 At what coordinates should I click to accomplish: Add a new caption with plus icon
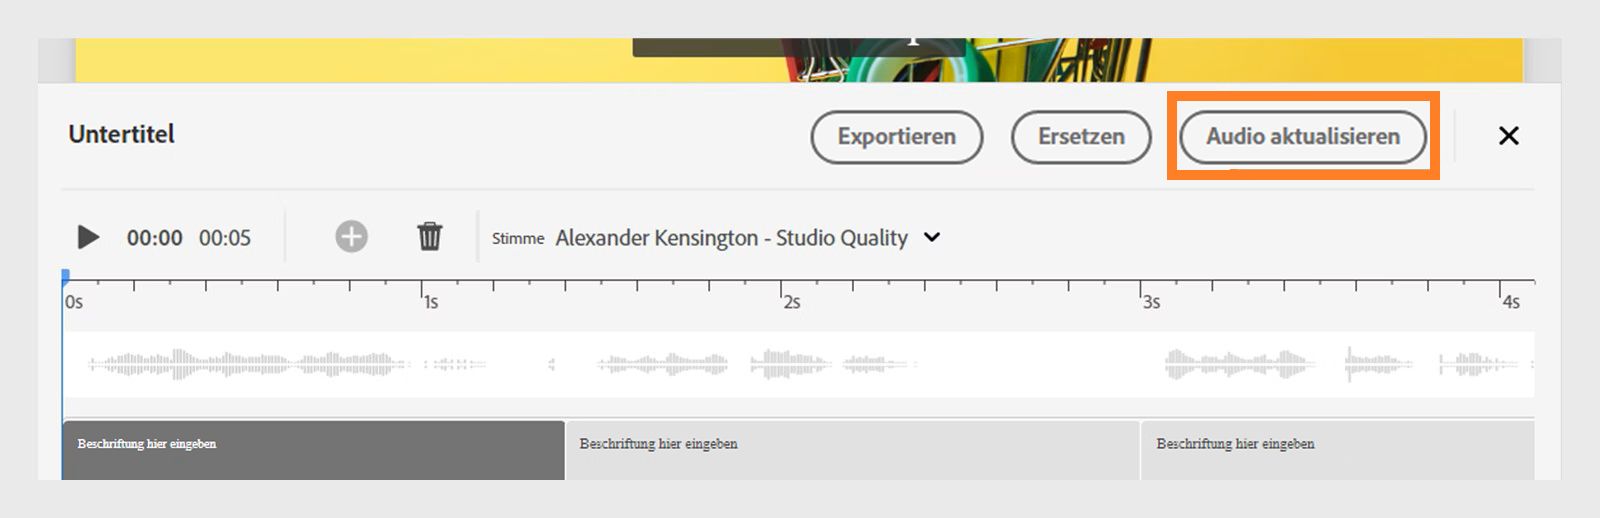pyautogui.click(x=351, y=237)
